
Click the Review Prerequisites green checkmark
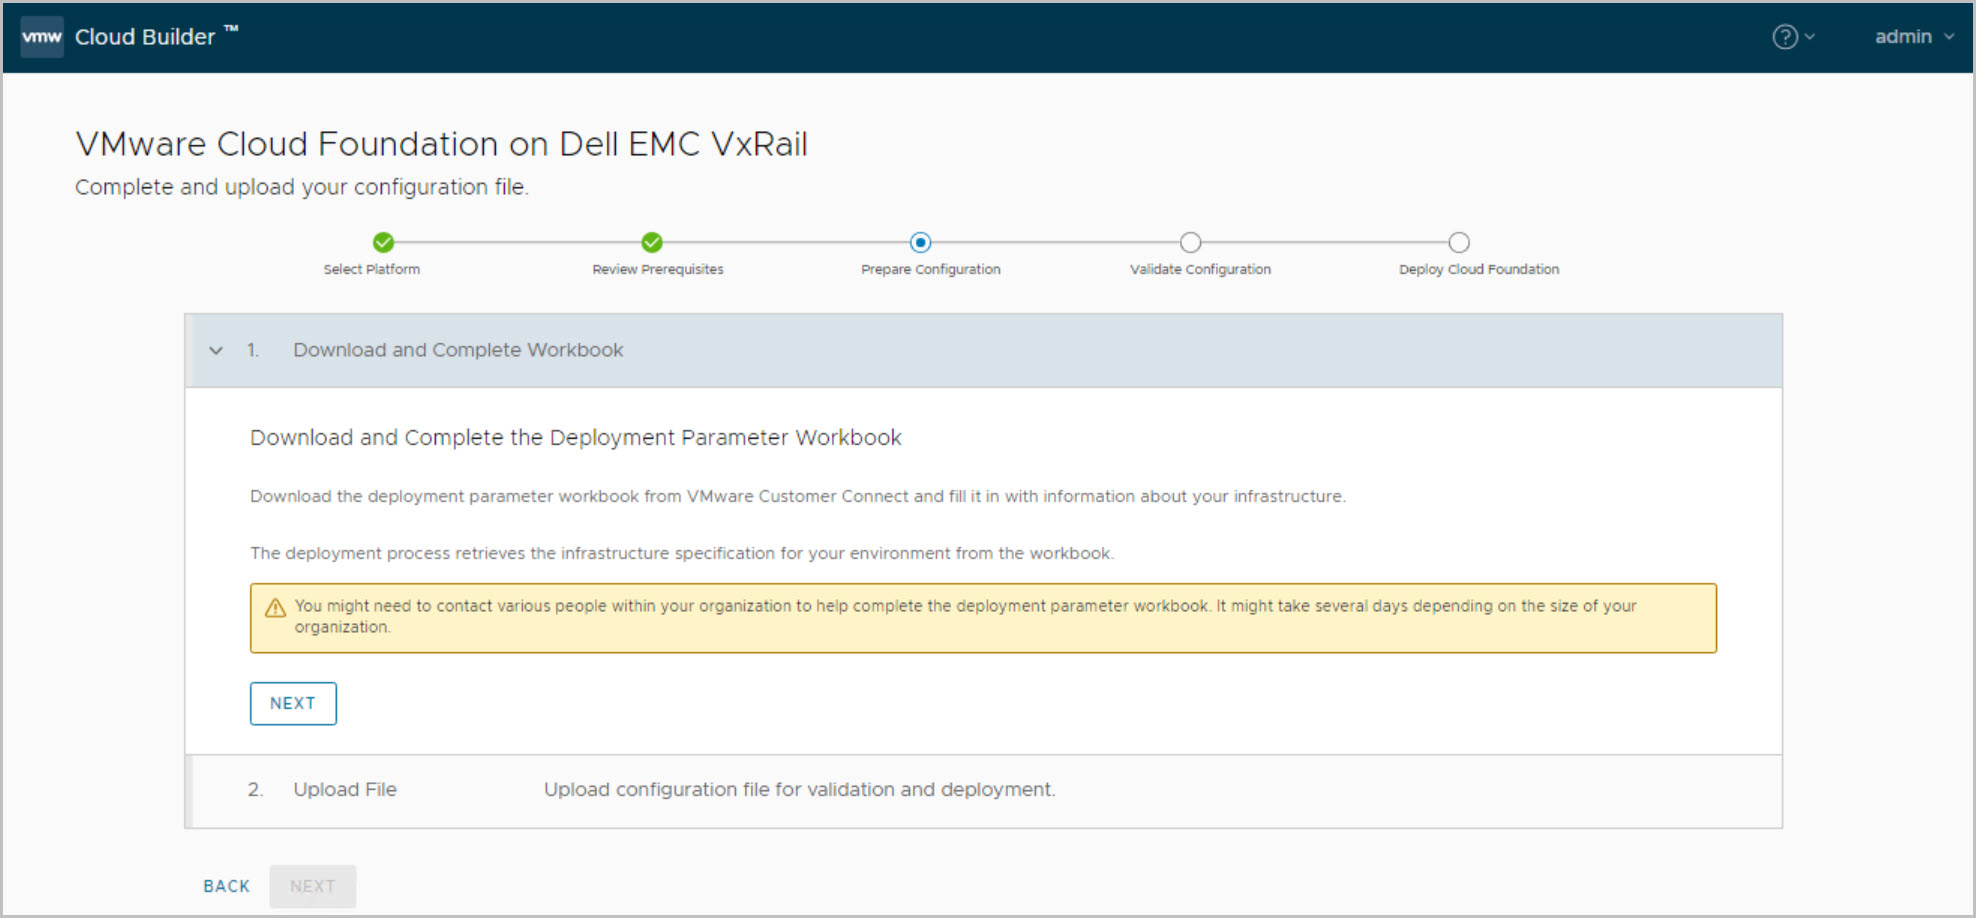[x=652, y=242]
